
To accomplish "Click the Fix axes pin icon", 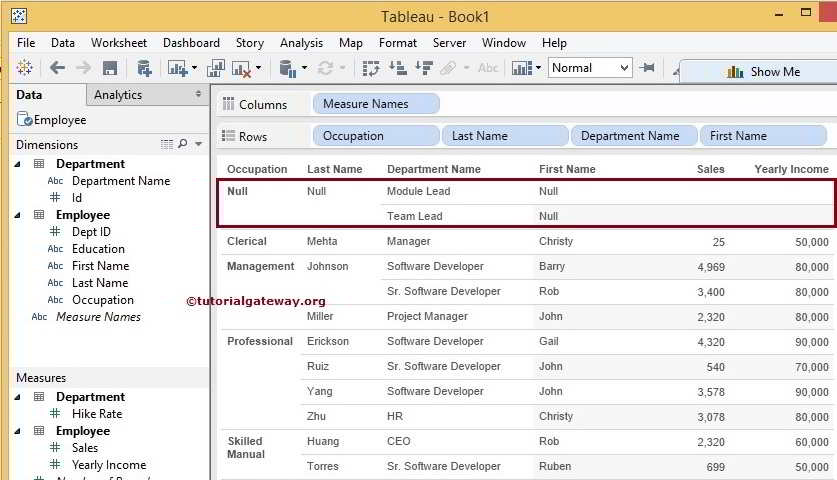I will (648, 68).
